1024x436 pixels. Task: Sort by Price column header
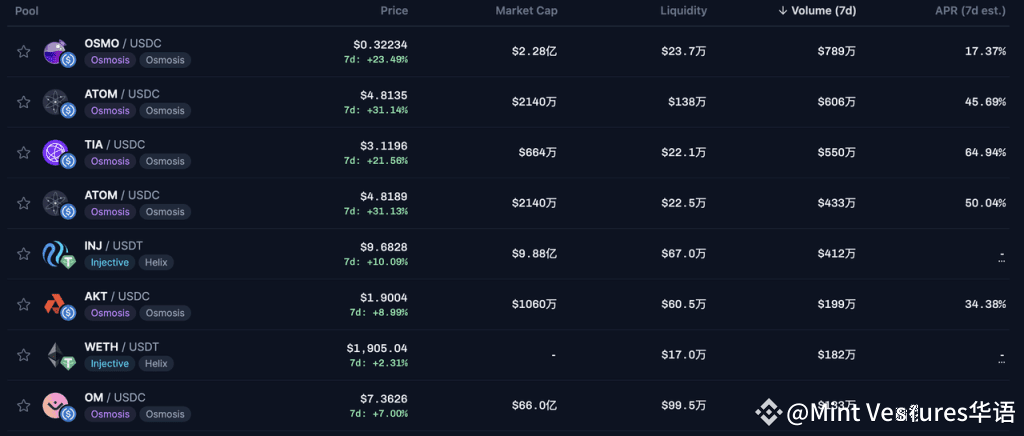(x=394, y=10)
